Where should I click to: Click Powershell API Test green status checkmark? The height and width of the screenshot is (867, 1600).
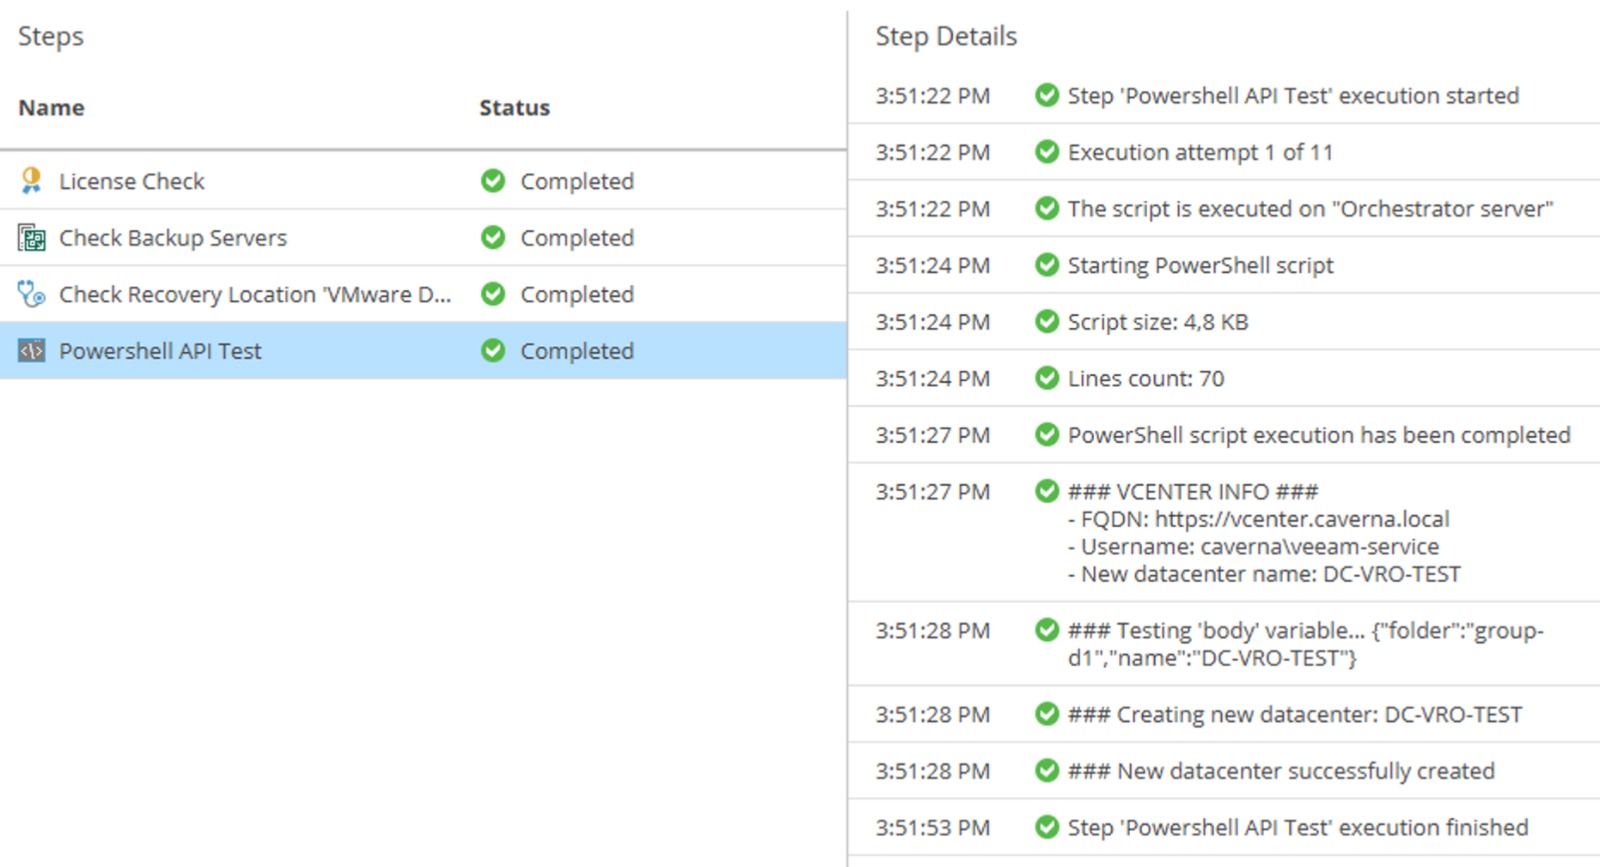(x=493, y=351)
